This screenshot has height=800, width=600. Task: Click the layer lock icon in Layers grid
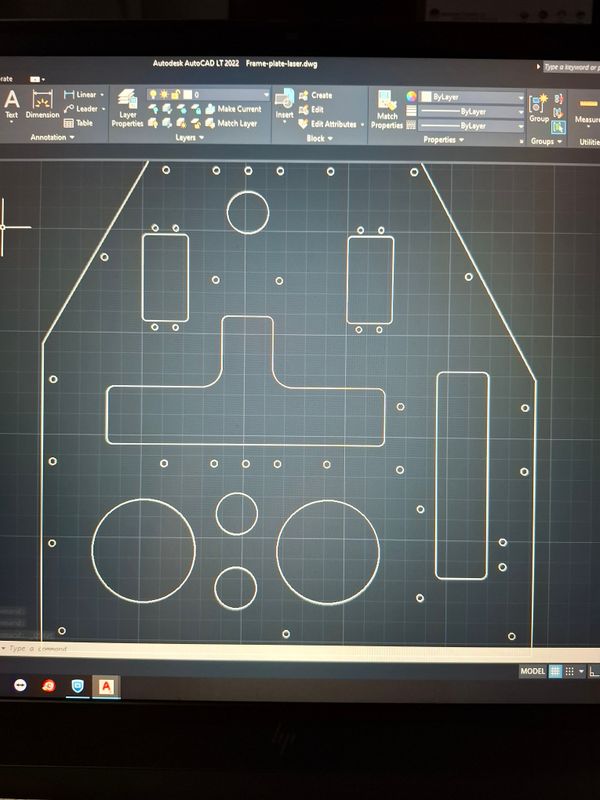tap(195, 109)
